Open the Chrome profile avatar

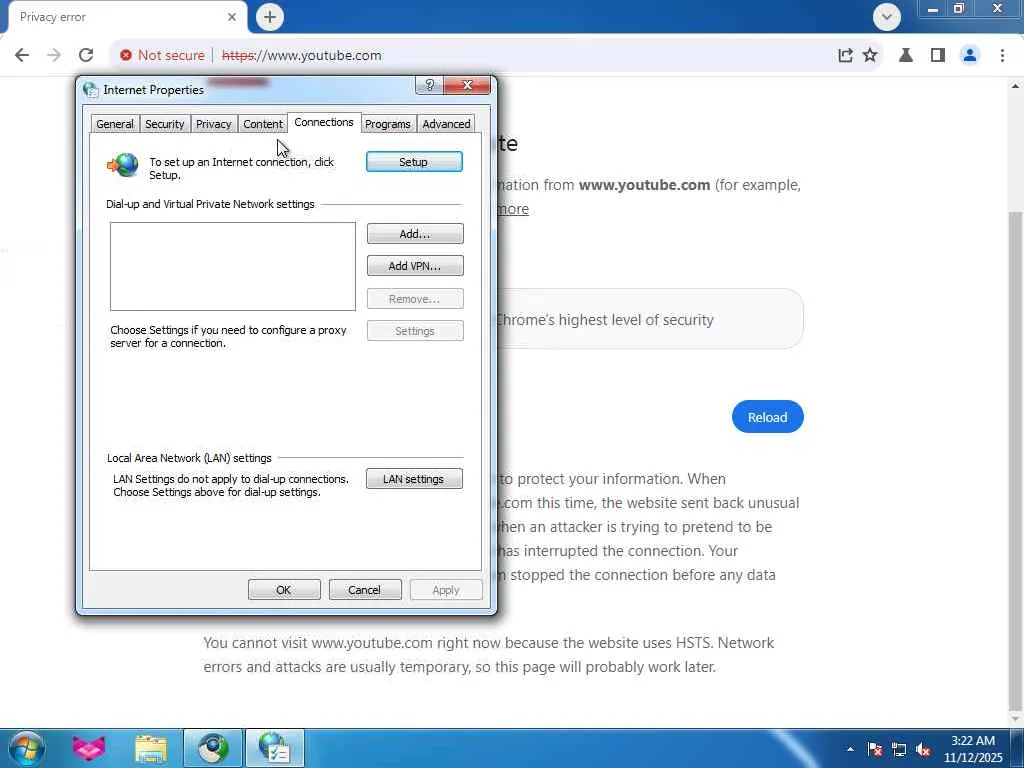970,56
